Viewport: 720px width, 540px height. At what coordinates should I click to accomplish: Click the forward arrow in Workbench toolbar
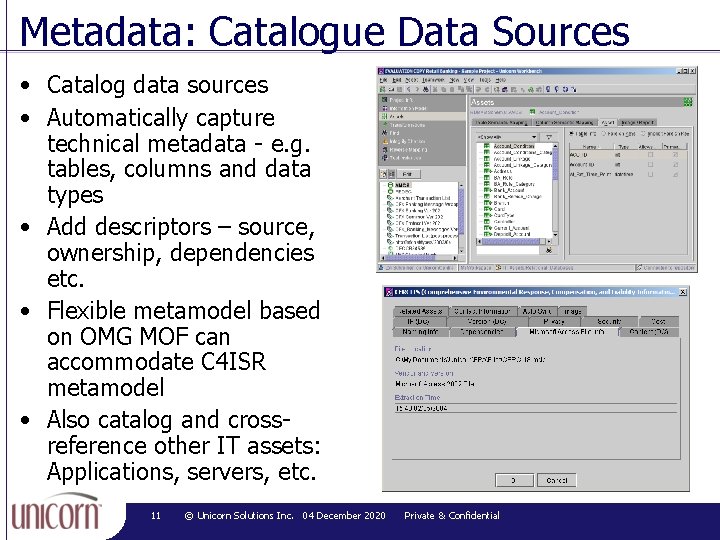pyautogui.click(x=417, y=90)
